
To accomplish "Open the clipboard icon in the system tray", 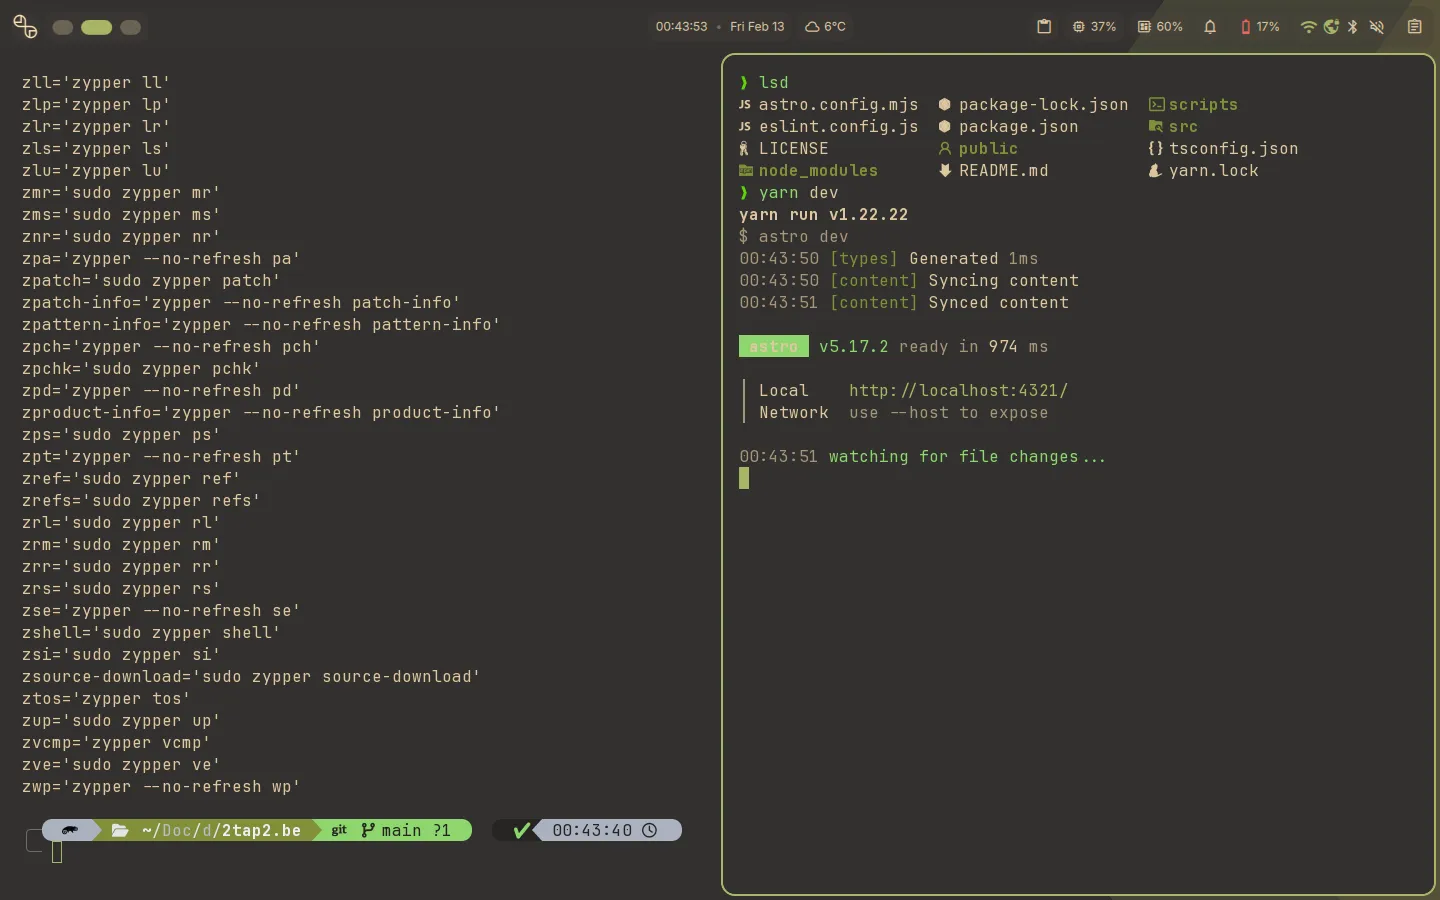I will pos(1414,27).
